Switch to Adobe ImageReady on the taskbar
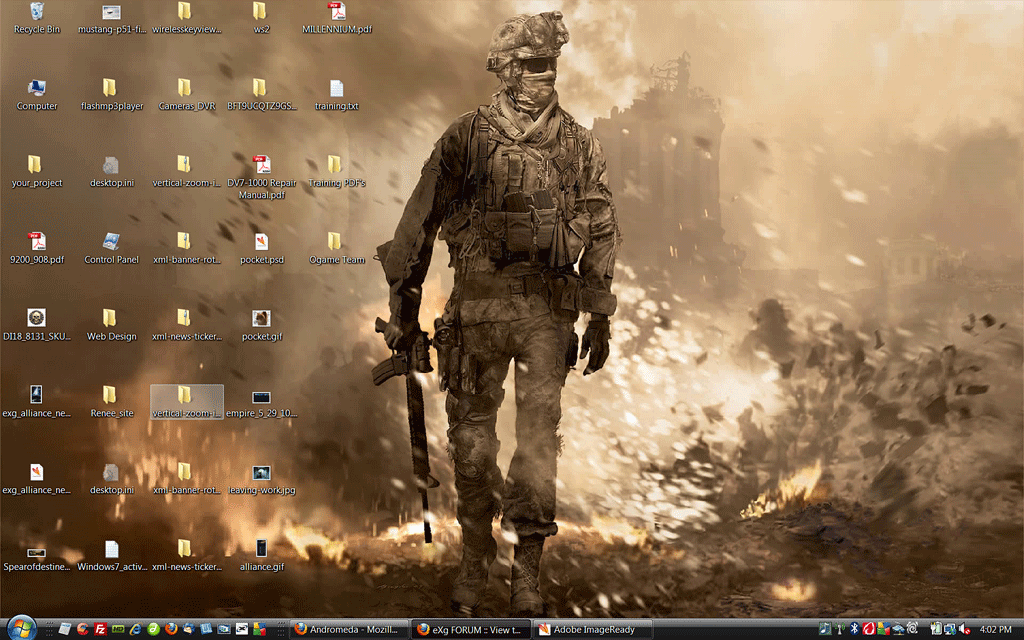Screen dimensions: 1024x640 click(x=593, y=630)
